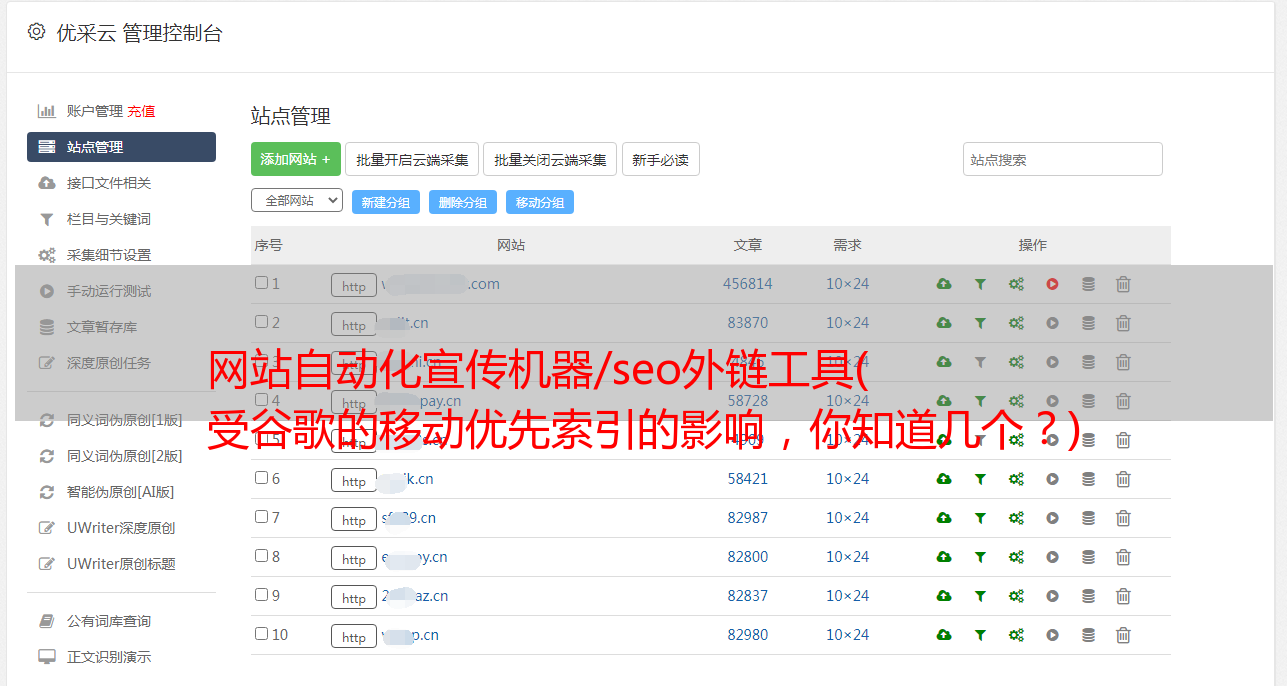Viewport: 1287px width, 686px height.
Task: Click the filter icon for site with 456814 articles
Action: [980, 284]
